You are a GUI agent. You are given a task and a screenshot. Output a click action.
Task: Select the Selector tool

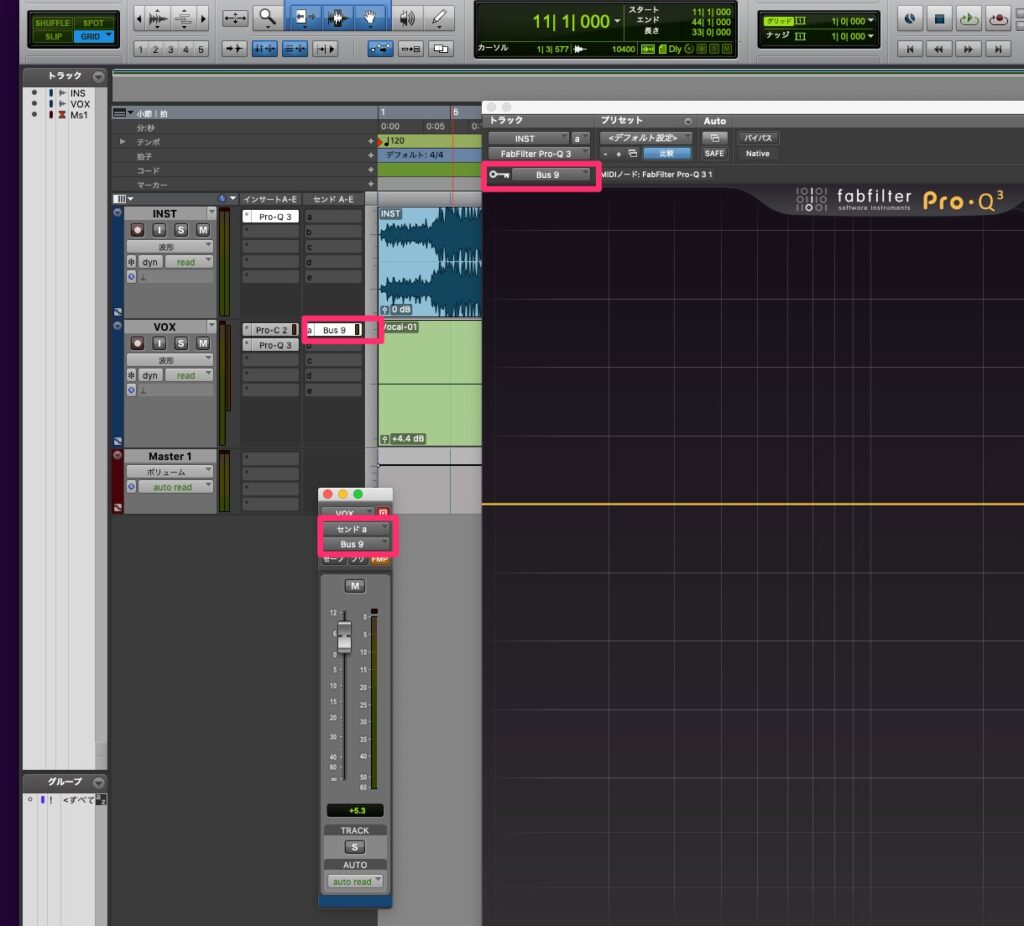coord(338,18)
